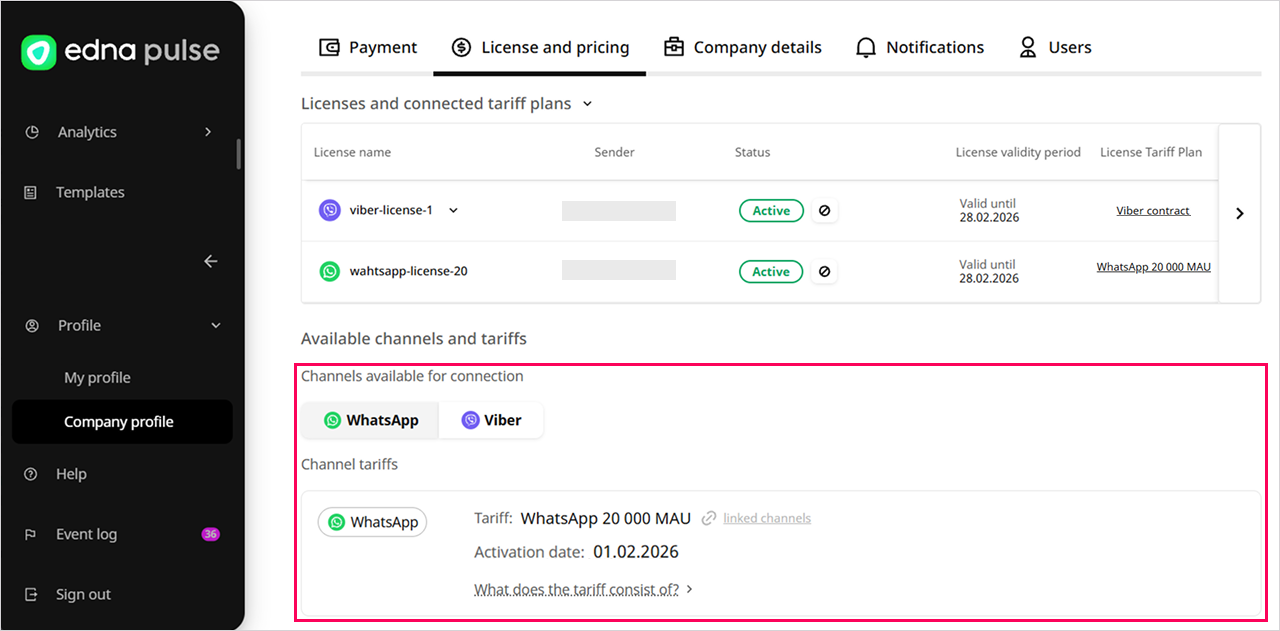1280x631 pixels.
Task: Select the WhatsApp channel toggle button
Action: pyautogui.click(x=371, y=421)
